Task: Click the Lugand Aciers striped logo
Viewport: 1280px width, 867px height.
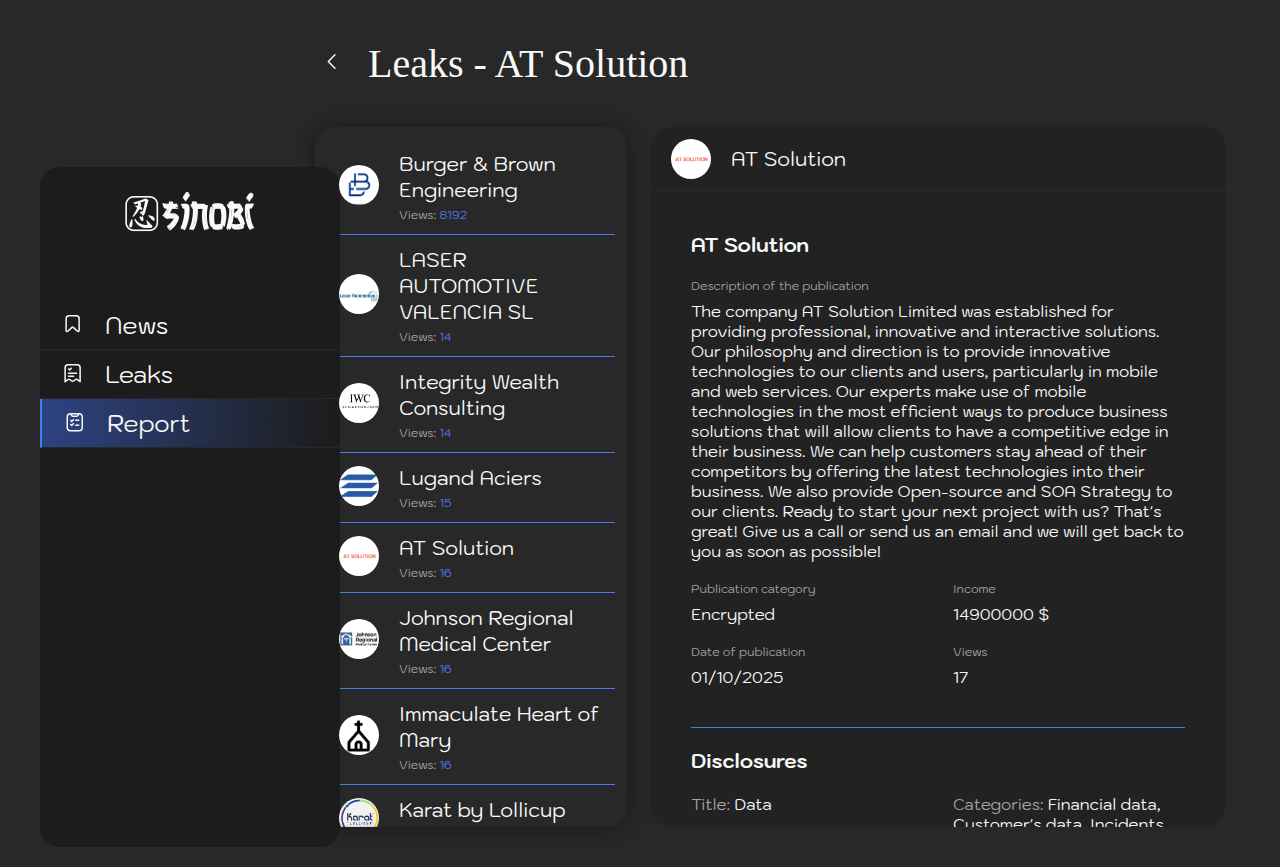Action: (x=359, y=486)
